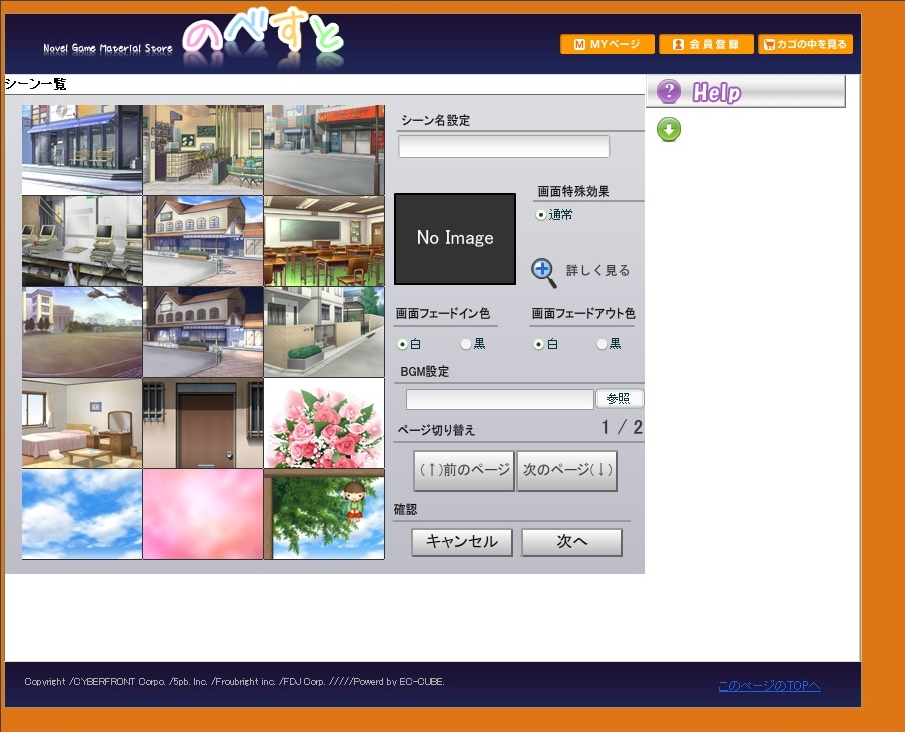The image size is (905, 732).
Task: Select the brown front door thumbnail
Action: (x=203, y=423)
